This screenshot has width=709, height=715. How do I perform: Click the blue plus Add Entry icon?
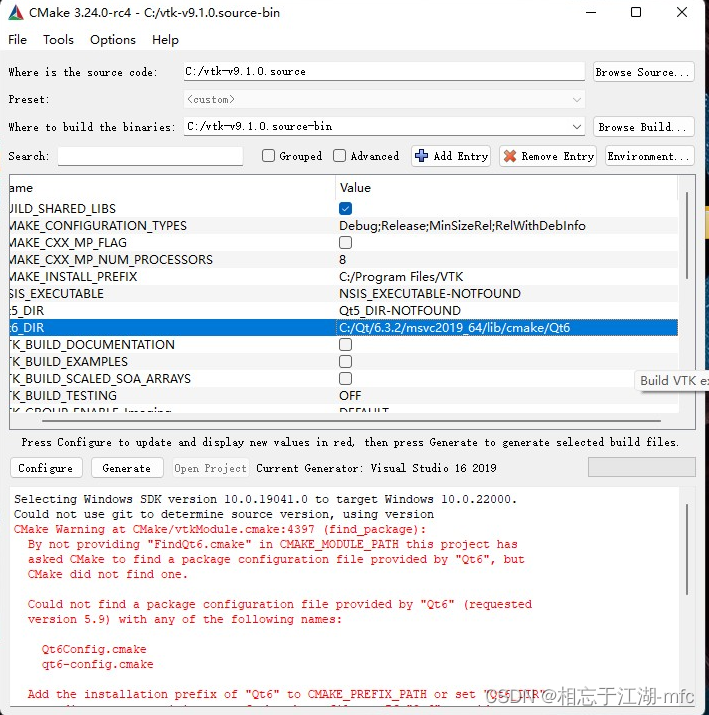421,156
